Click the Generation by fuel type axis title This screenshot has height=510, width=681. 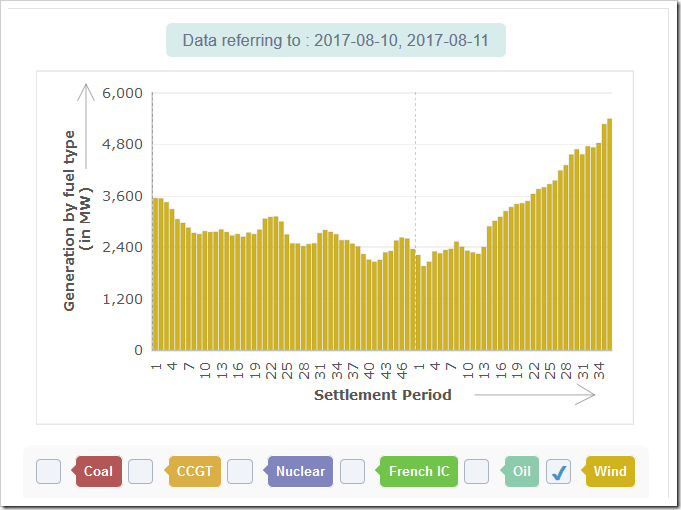[x=77, y=220]
